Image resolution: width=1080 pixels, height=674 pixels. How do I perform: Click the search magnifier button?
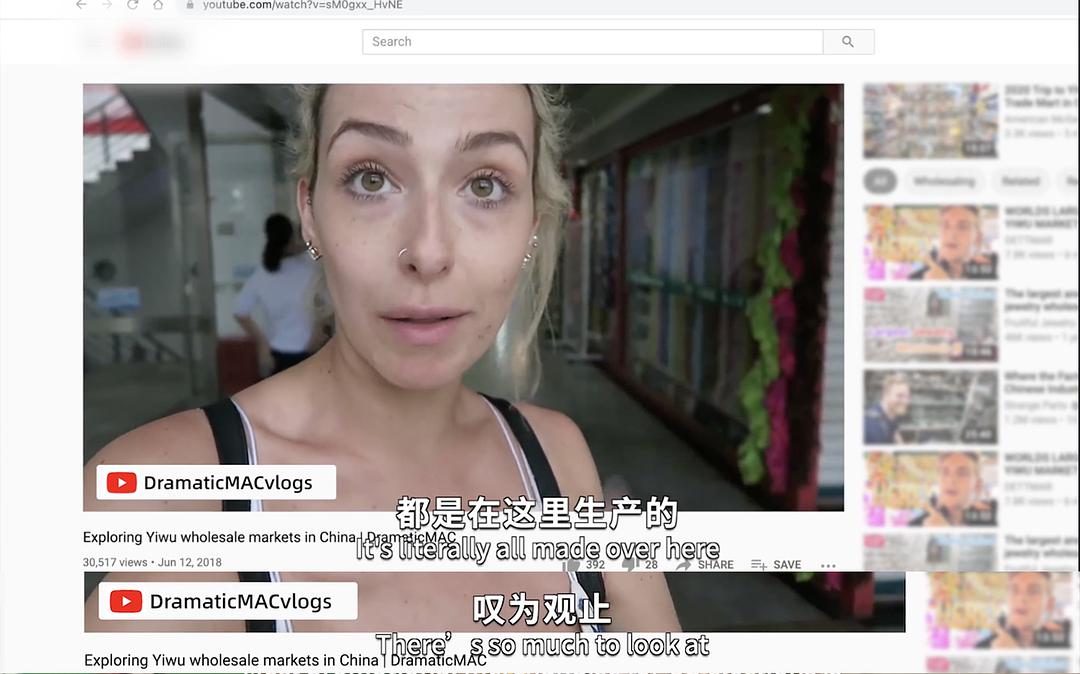click(848, 42)
